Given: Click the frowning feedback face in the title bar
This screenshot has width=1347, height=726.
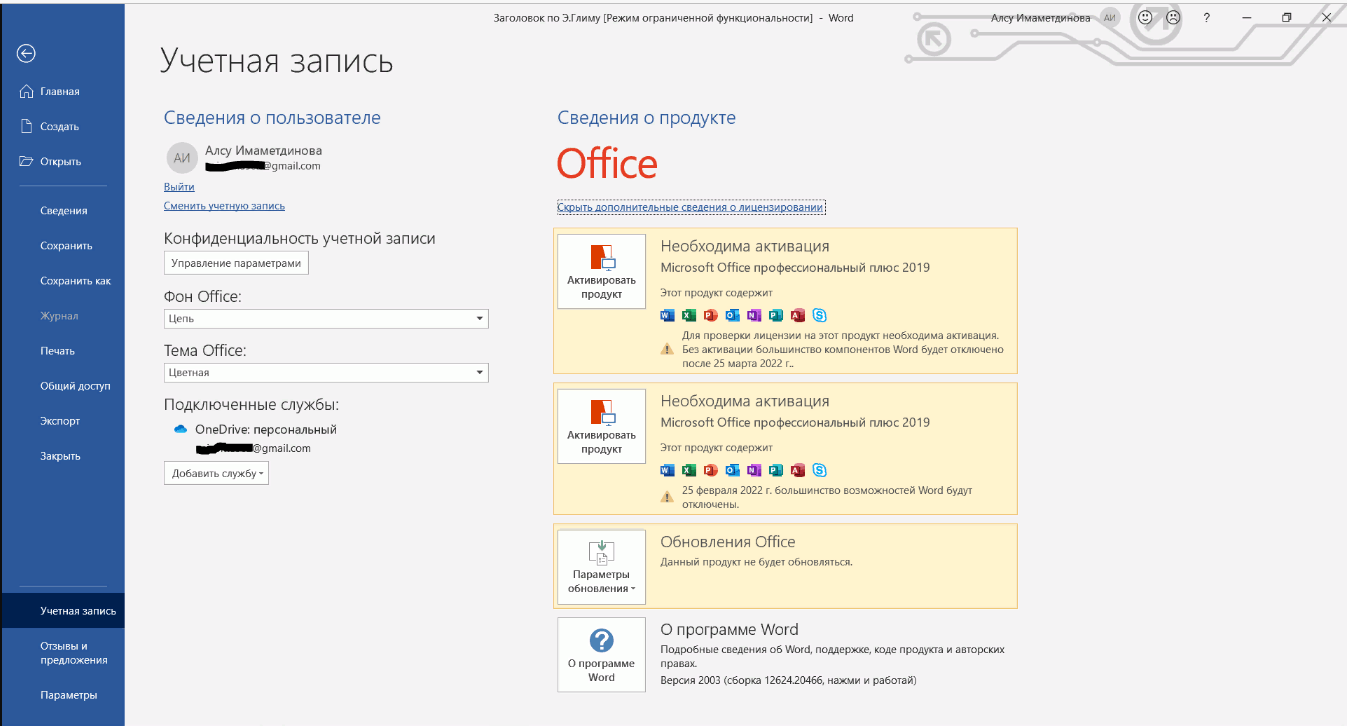Looking at the screenshot, I should pyautogui.click(x=1173, y=17).
